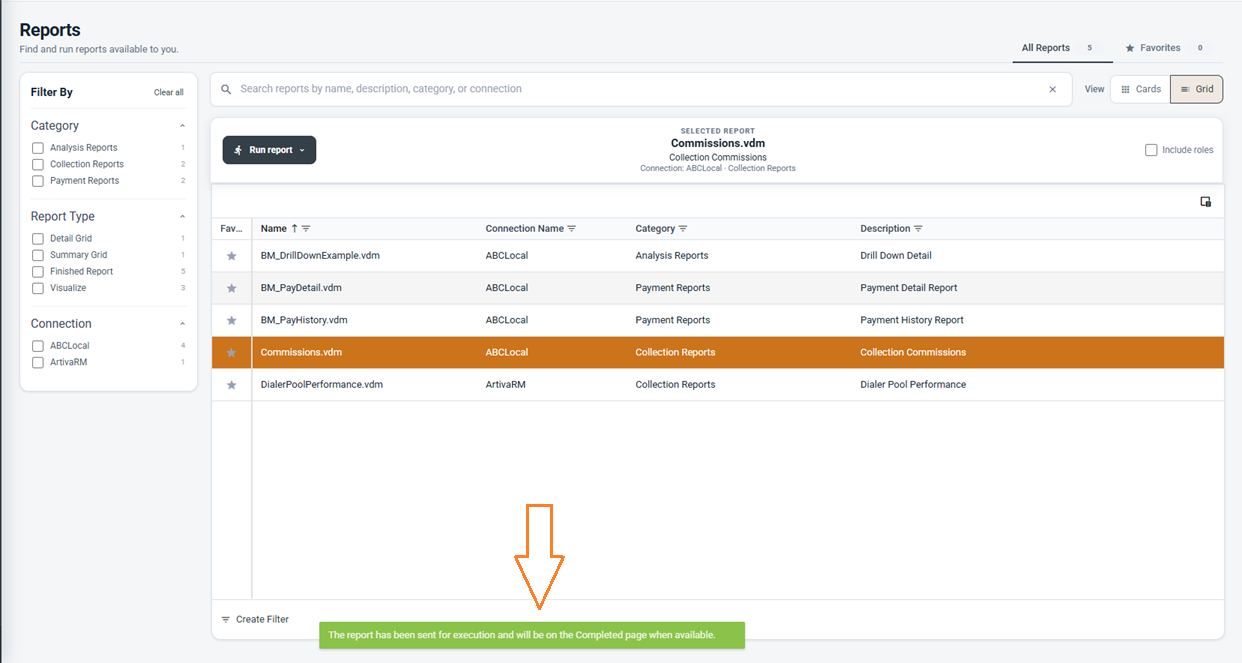Tick the Finished Report checkbox
This screenshot has width=1242, height=663.
coord(38,272)
